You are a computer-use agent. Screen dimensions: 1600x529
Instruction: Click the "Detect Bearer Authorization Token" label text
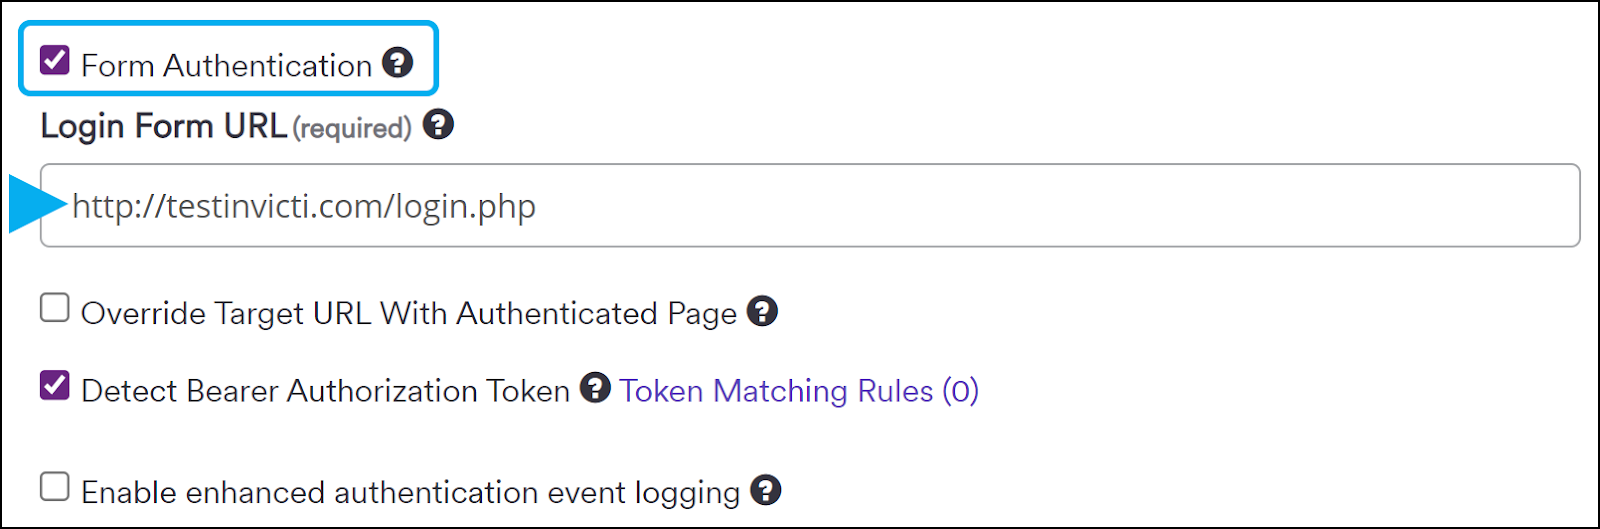tap(325, 391)
